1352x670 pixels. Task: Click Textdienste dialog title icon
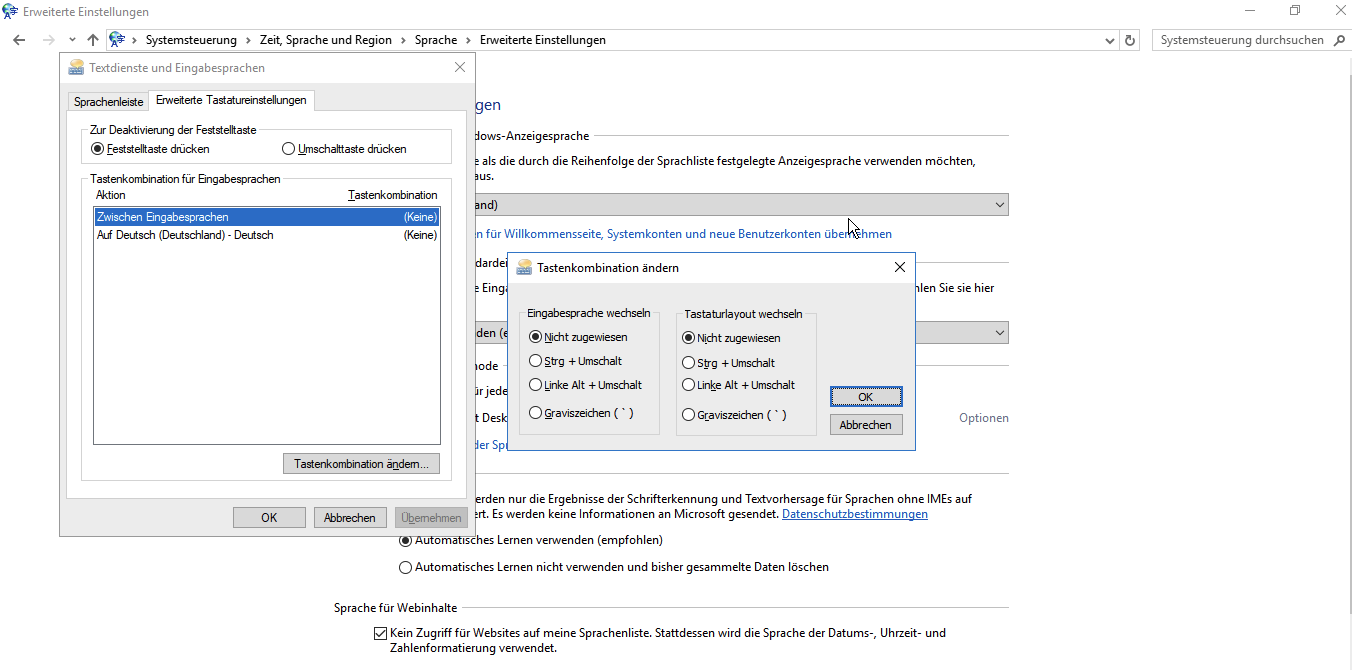click(x=76, y=68)
